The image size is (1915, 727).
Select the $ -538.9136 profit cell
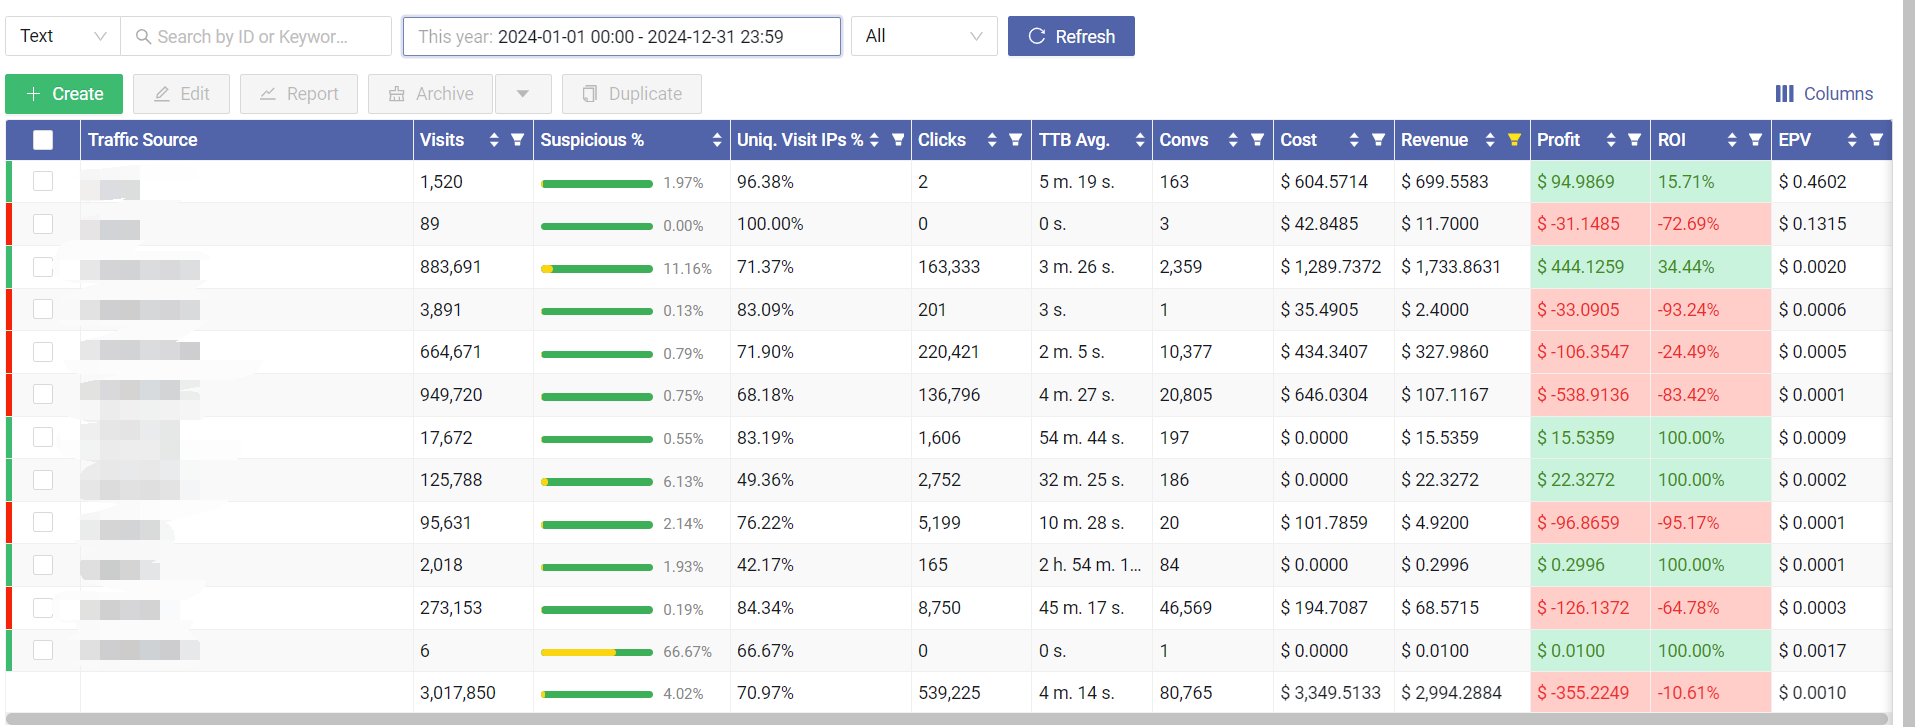click(1590, 395)
